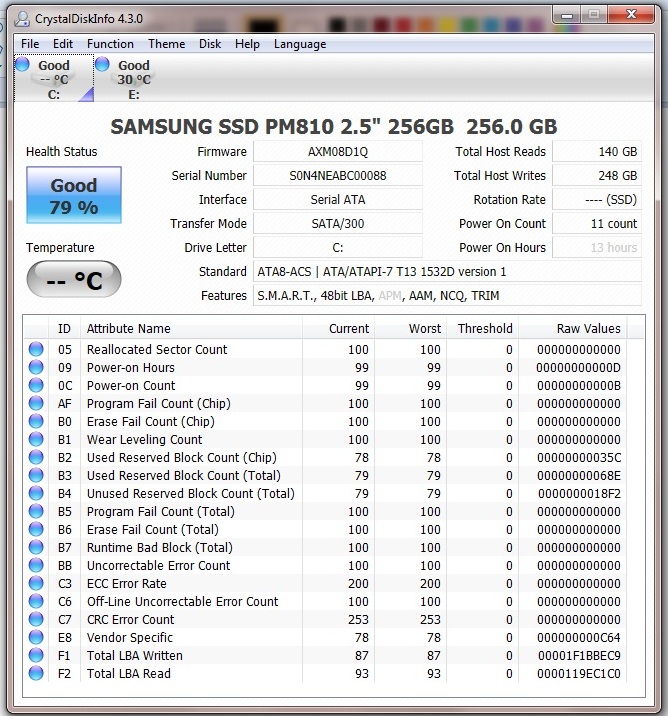
Task: Click status orb of Runtime Bad Block row
Action: (x=36, y=547)
